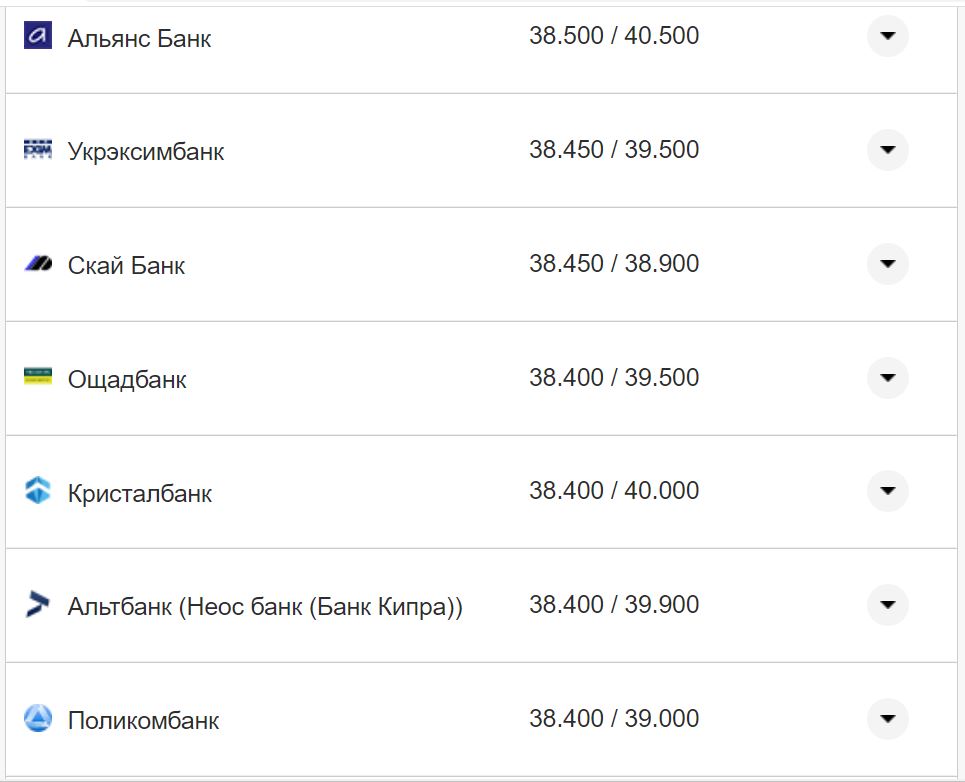Open the Альянс Банк name link
The height and width of the screenshot is (782, 965).
(139, 39)
